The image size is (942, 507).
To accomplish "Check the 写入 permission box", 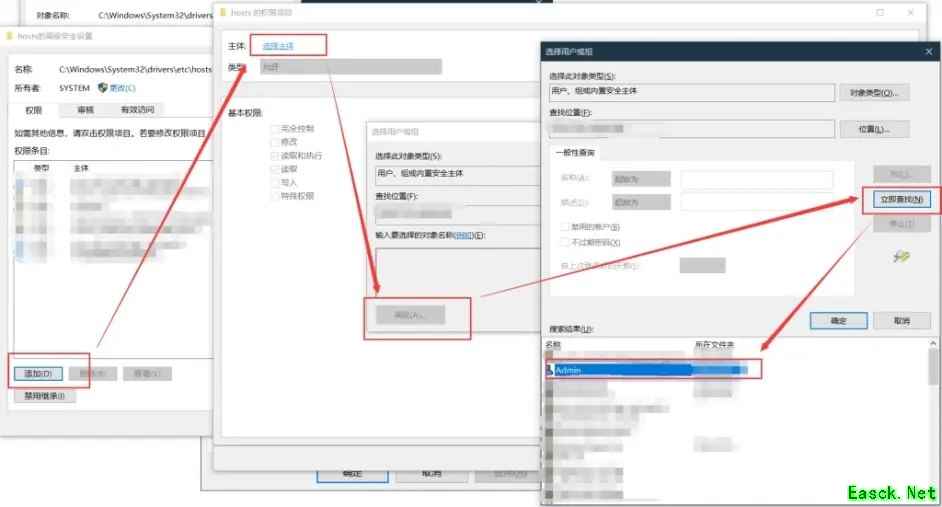I will 275,182.
